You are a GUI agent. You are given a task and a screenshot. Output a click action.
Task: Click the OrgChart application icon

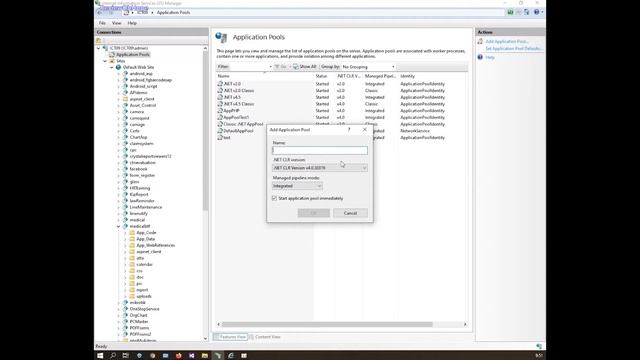125,316
